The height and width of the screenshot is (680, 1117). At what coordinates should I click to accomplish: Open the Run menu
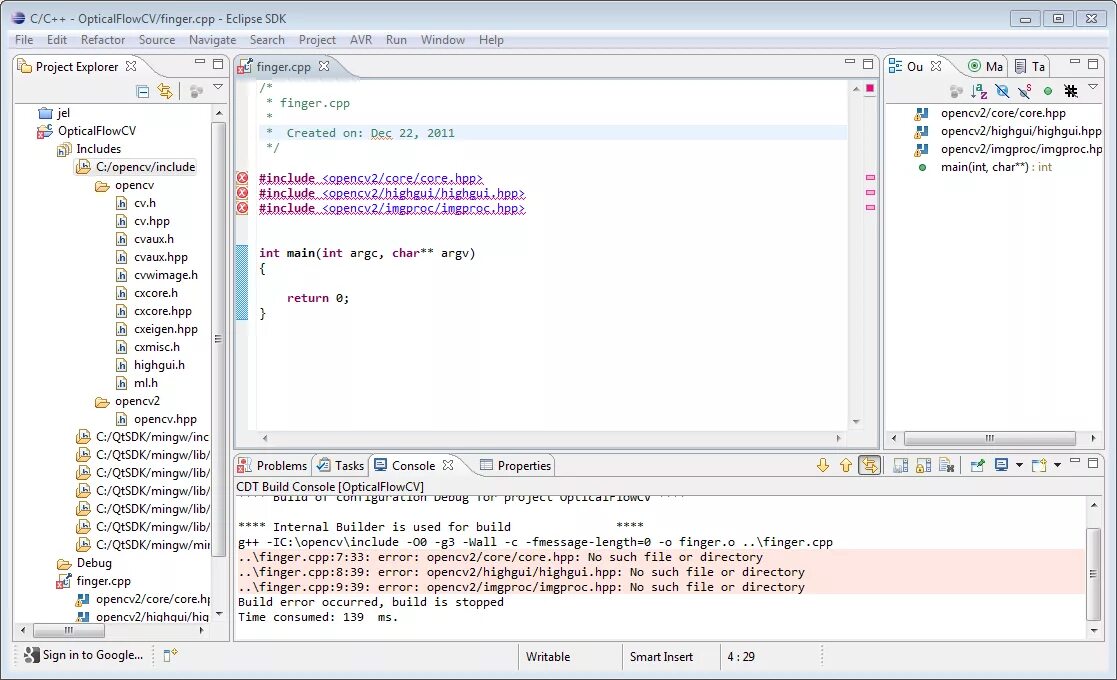point(396,40)
